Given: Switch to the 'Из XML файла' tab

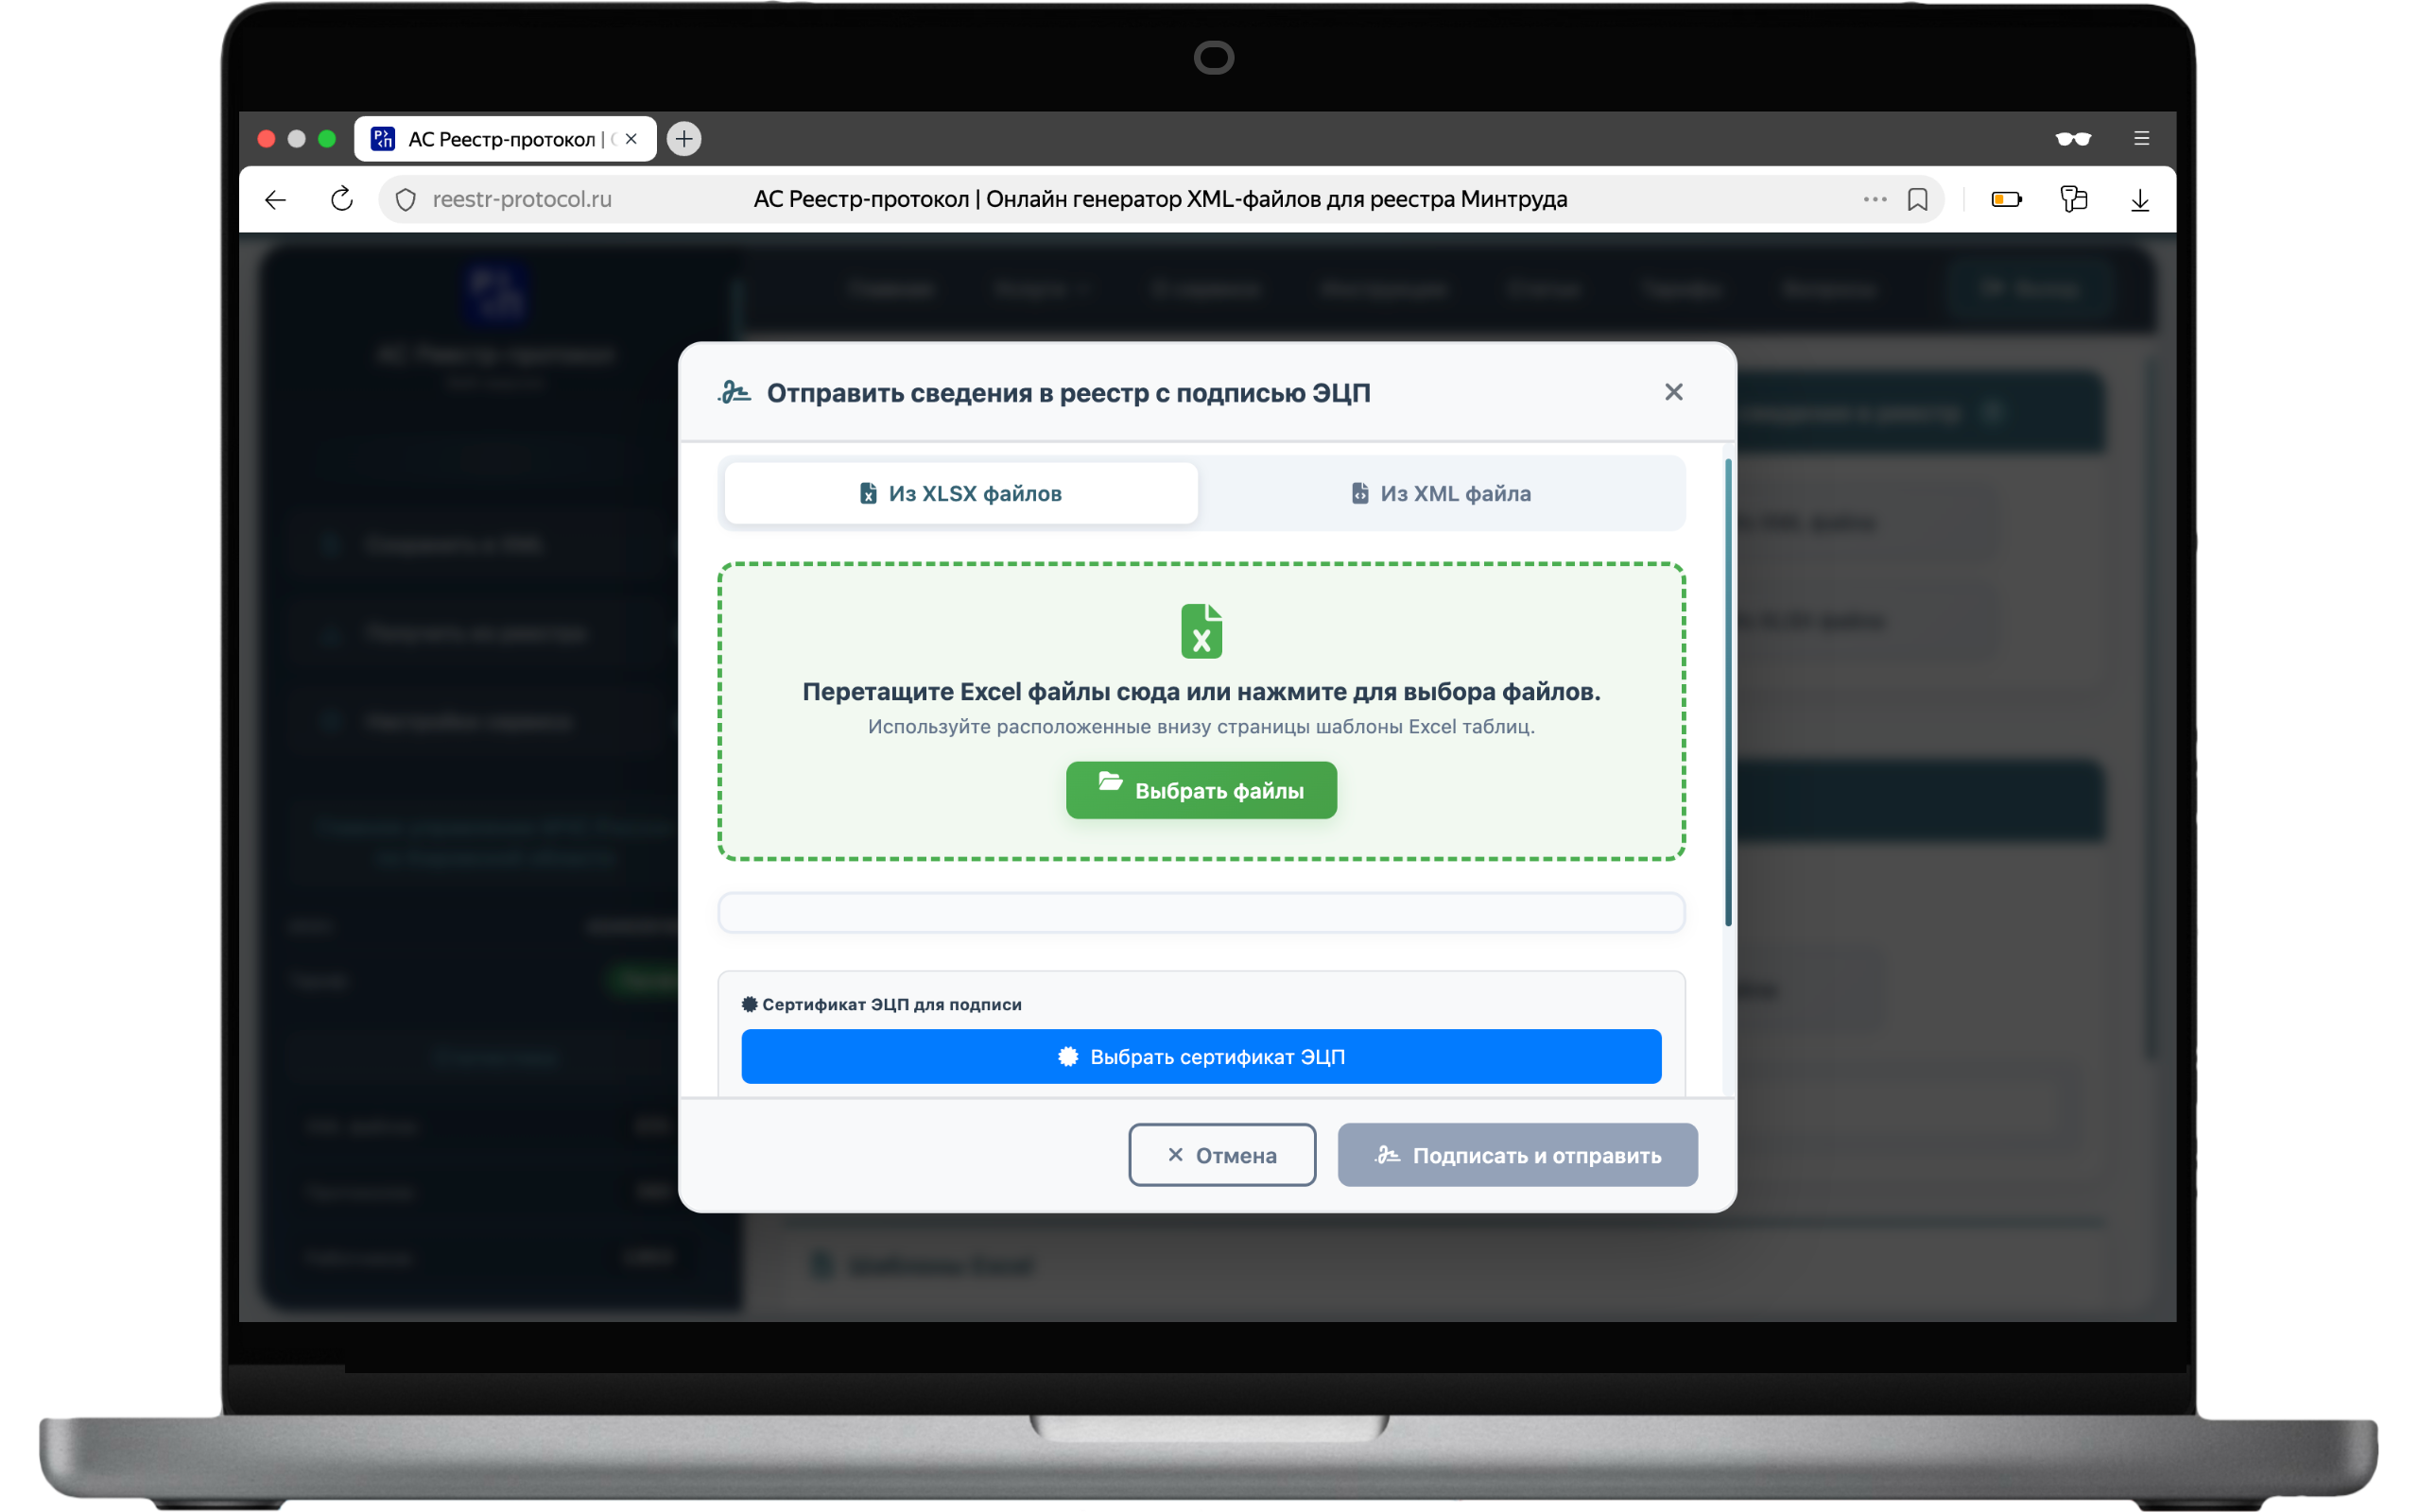Looking at the screenshot, I should coord(1441,493).
